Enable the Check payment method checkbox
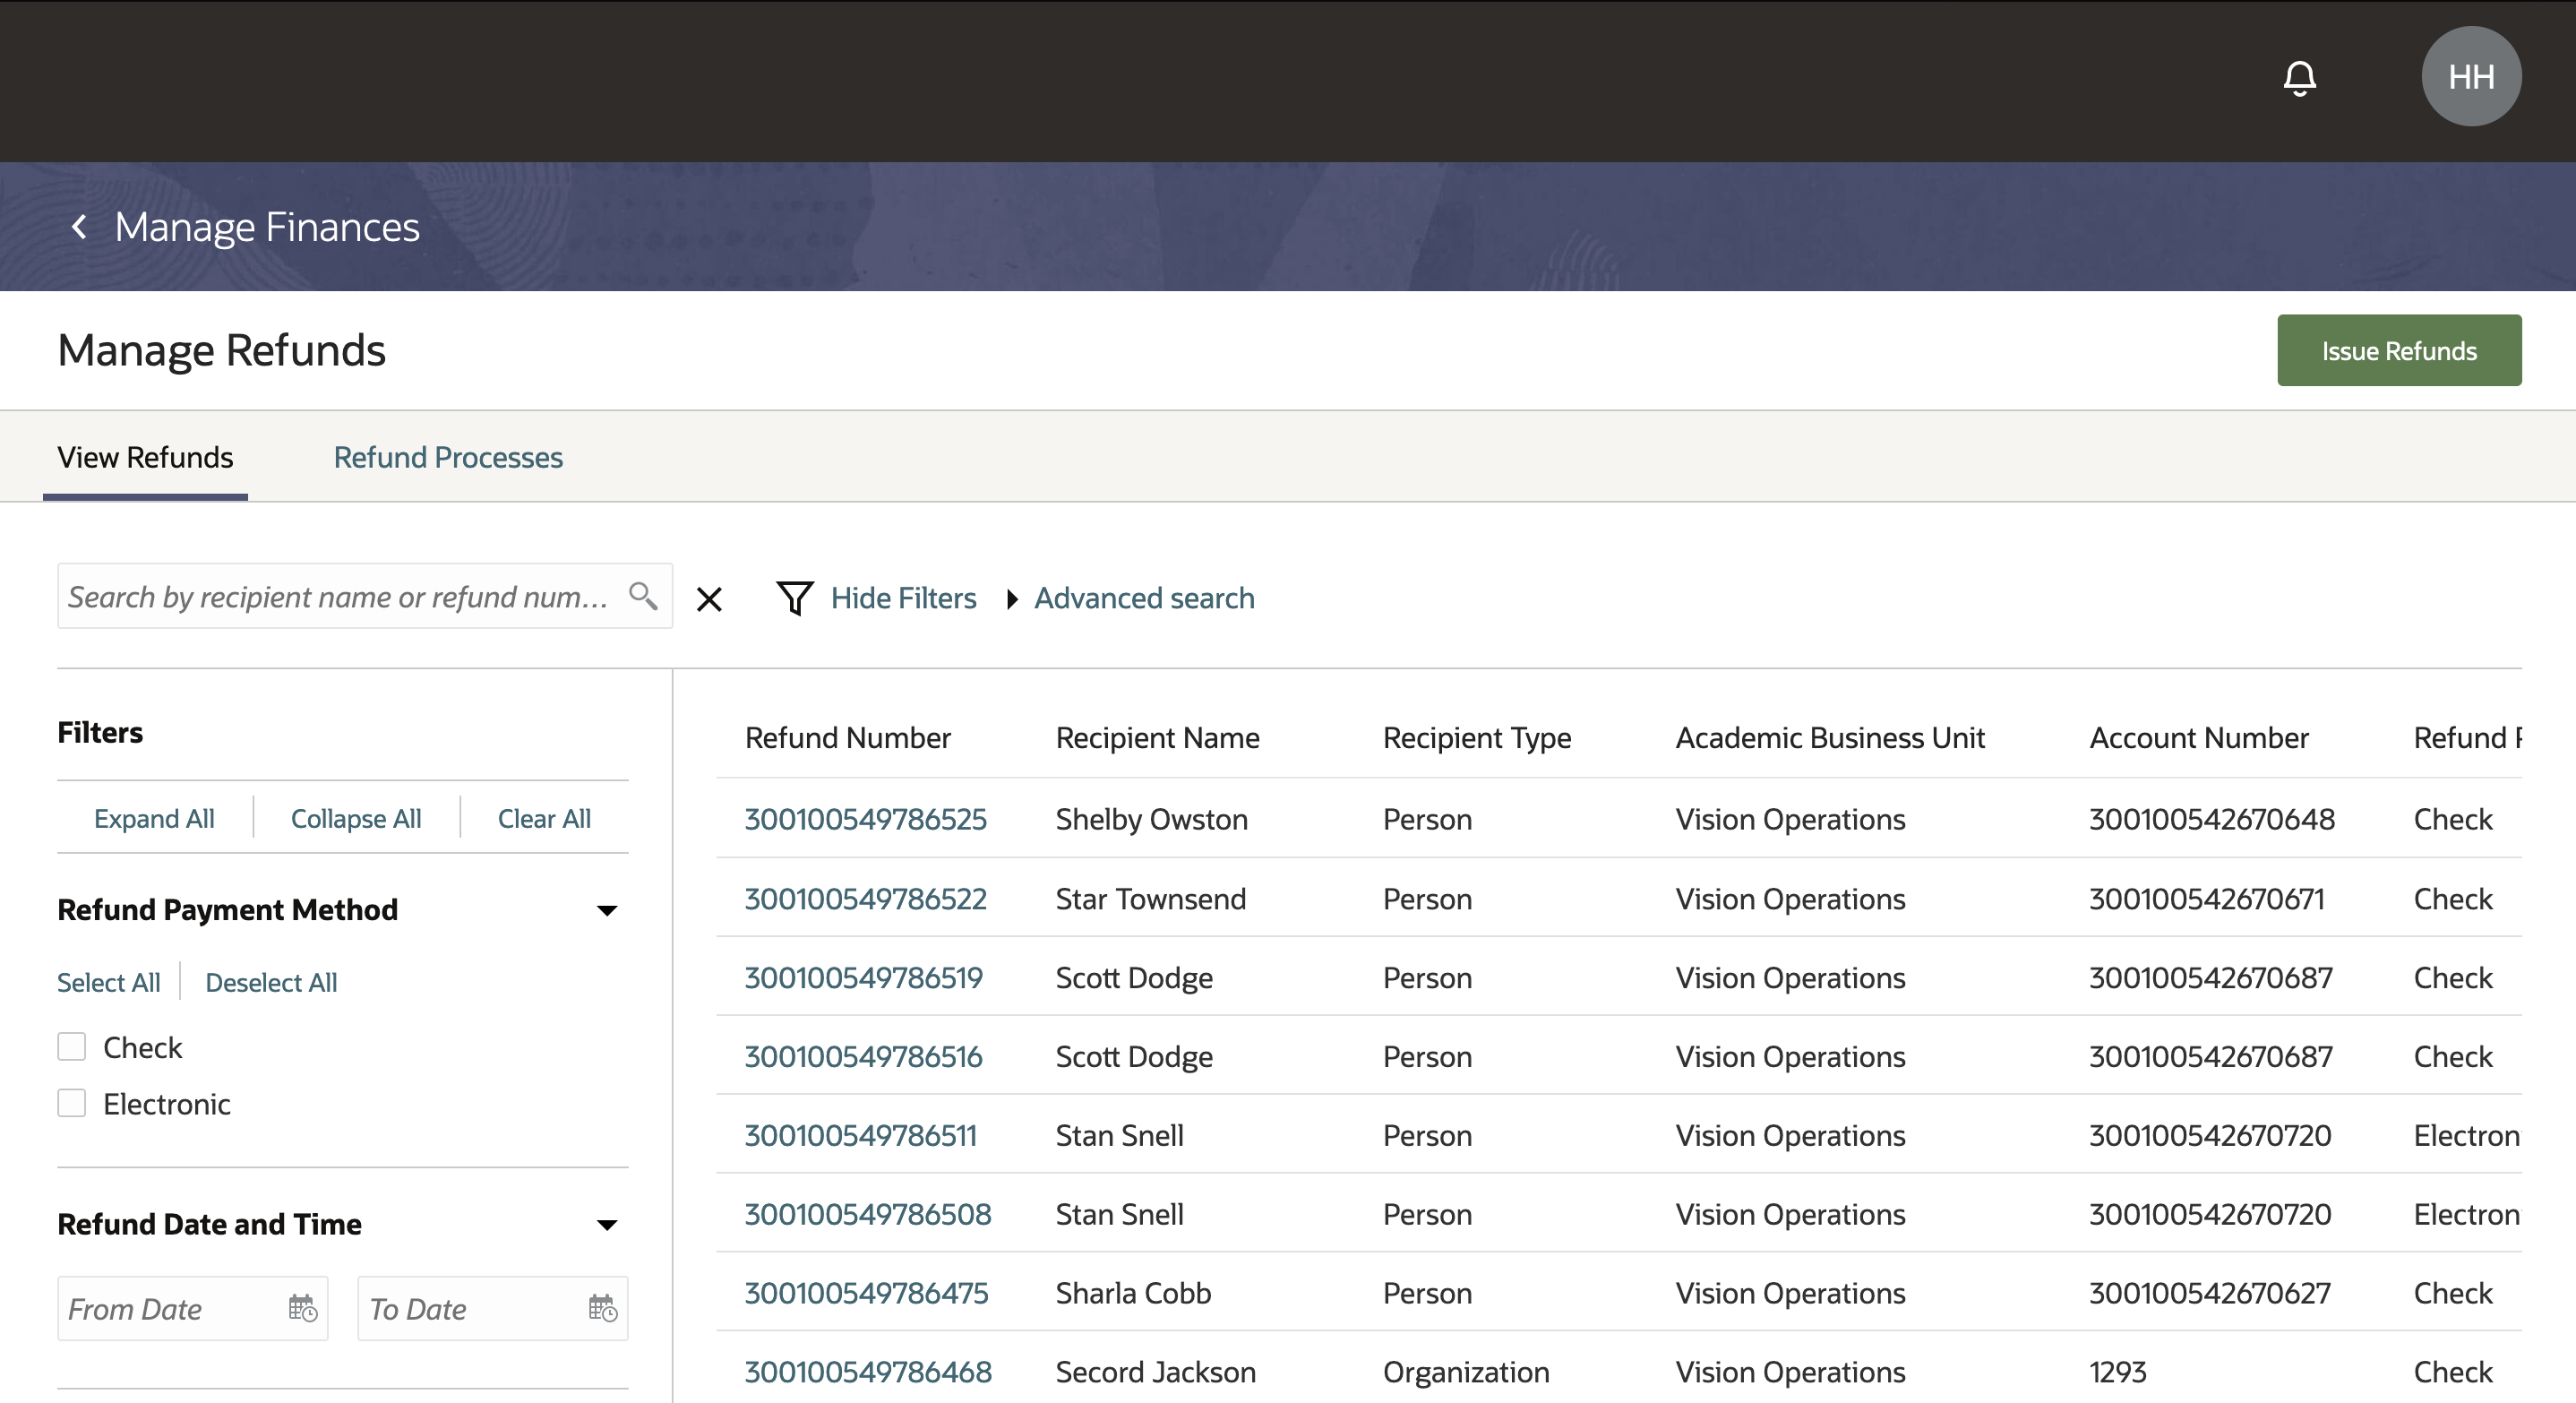 click(72, 1047)
